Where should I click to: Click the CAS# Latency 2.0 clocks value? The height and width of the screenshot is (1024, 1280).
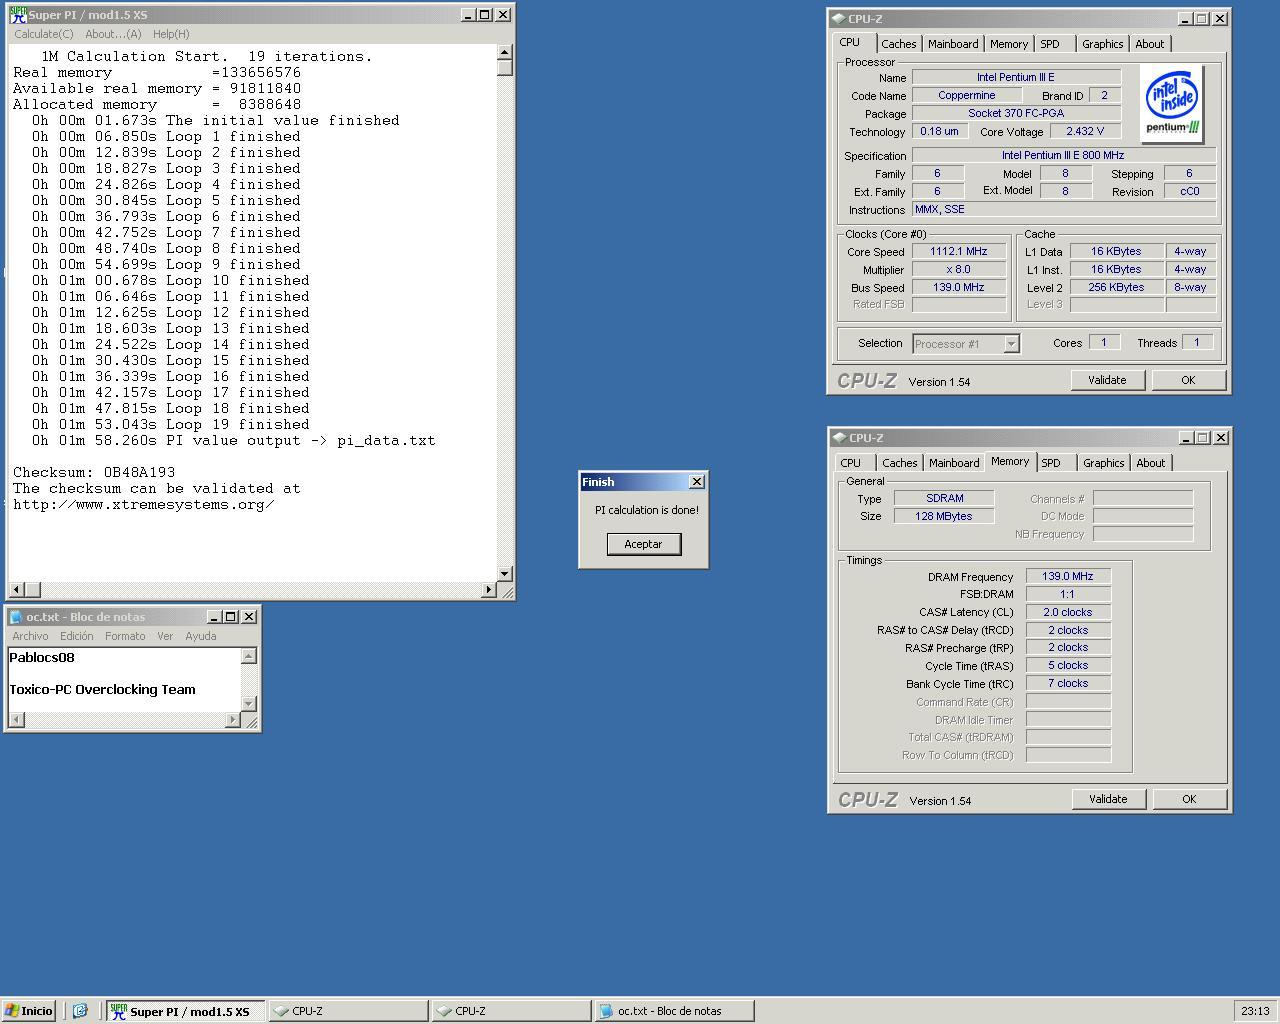1067,612
